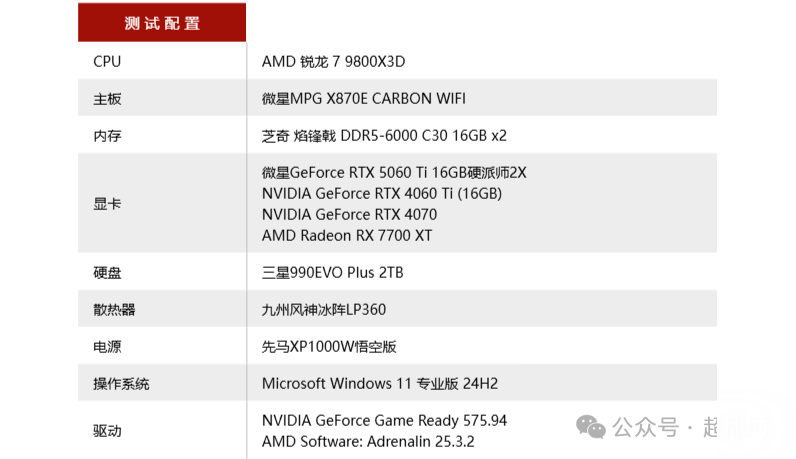Click 先马XP1000W悟空版 power supply entry
The width and height of the screenshot is (796, 459).
click(329, 347)
